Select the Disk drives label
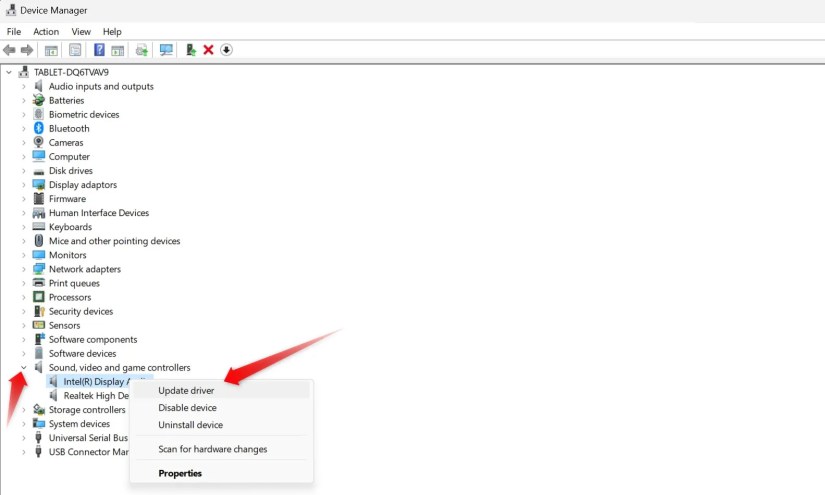 [x=71, y=170]
